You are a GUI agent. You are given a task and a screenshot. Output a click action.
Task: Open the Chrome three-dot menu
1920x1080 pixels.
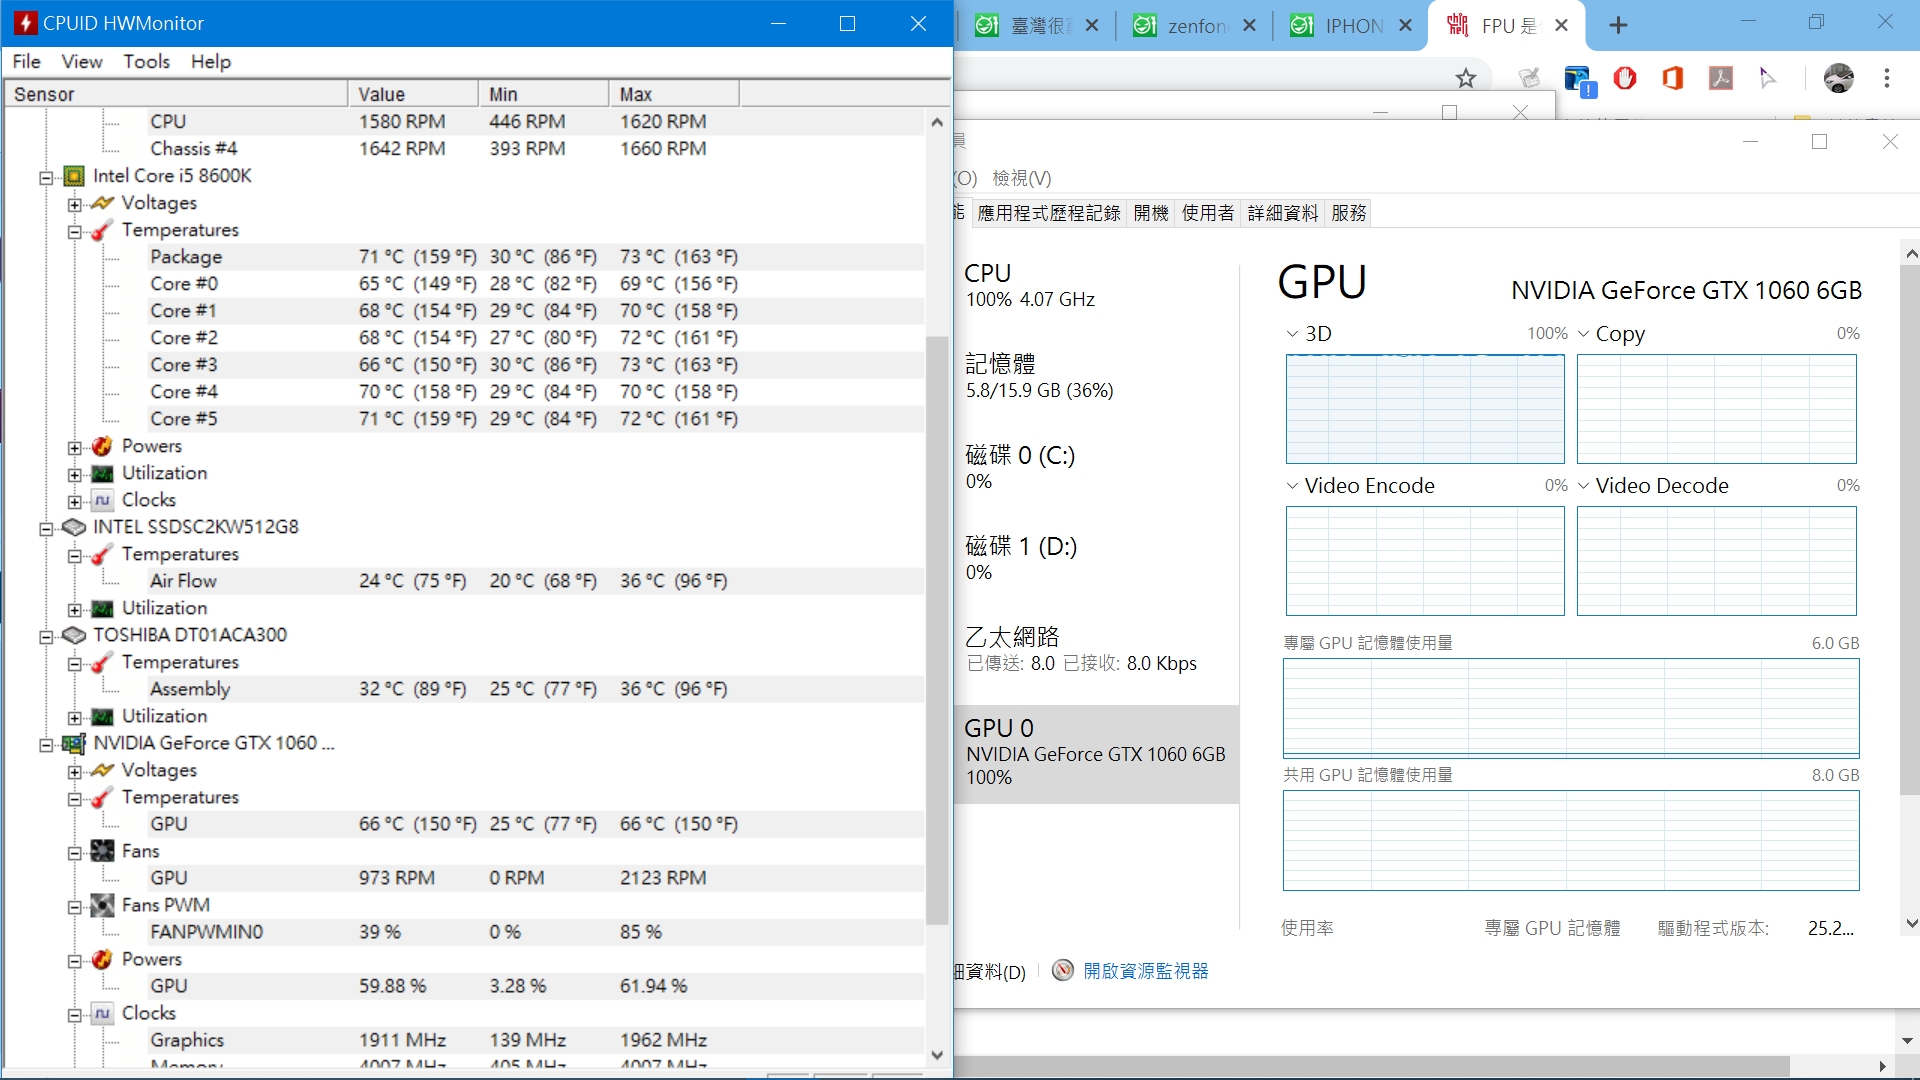(1887, 78)
